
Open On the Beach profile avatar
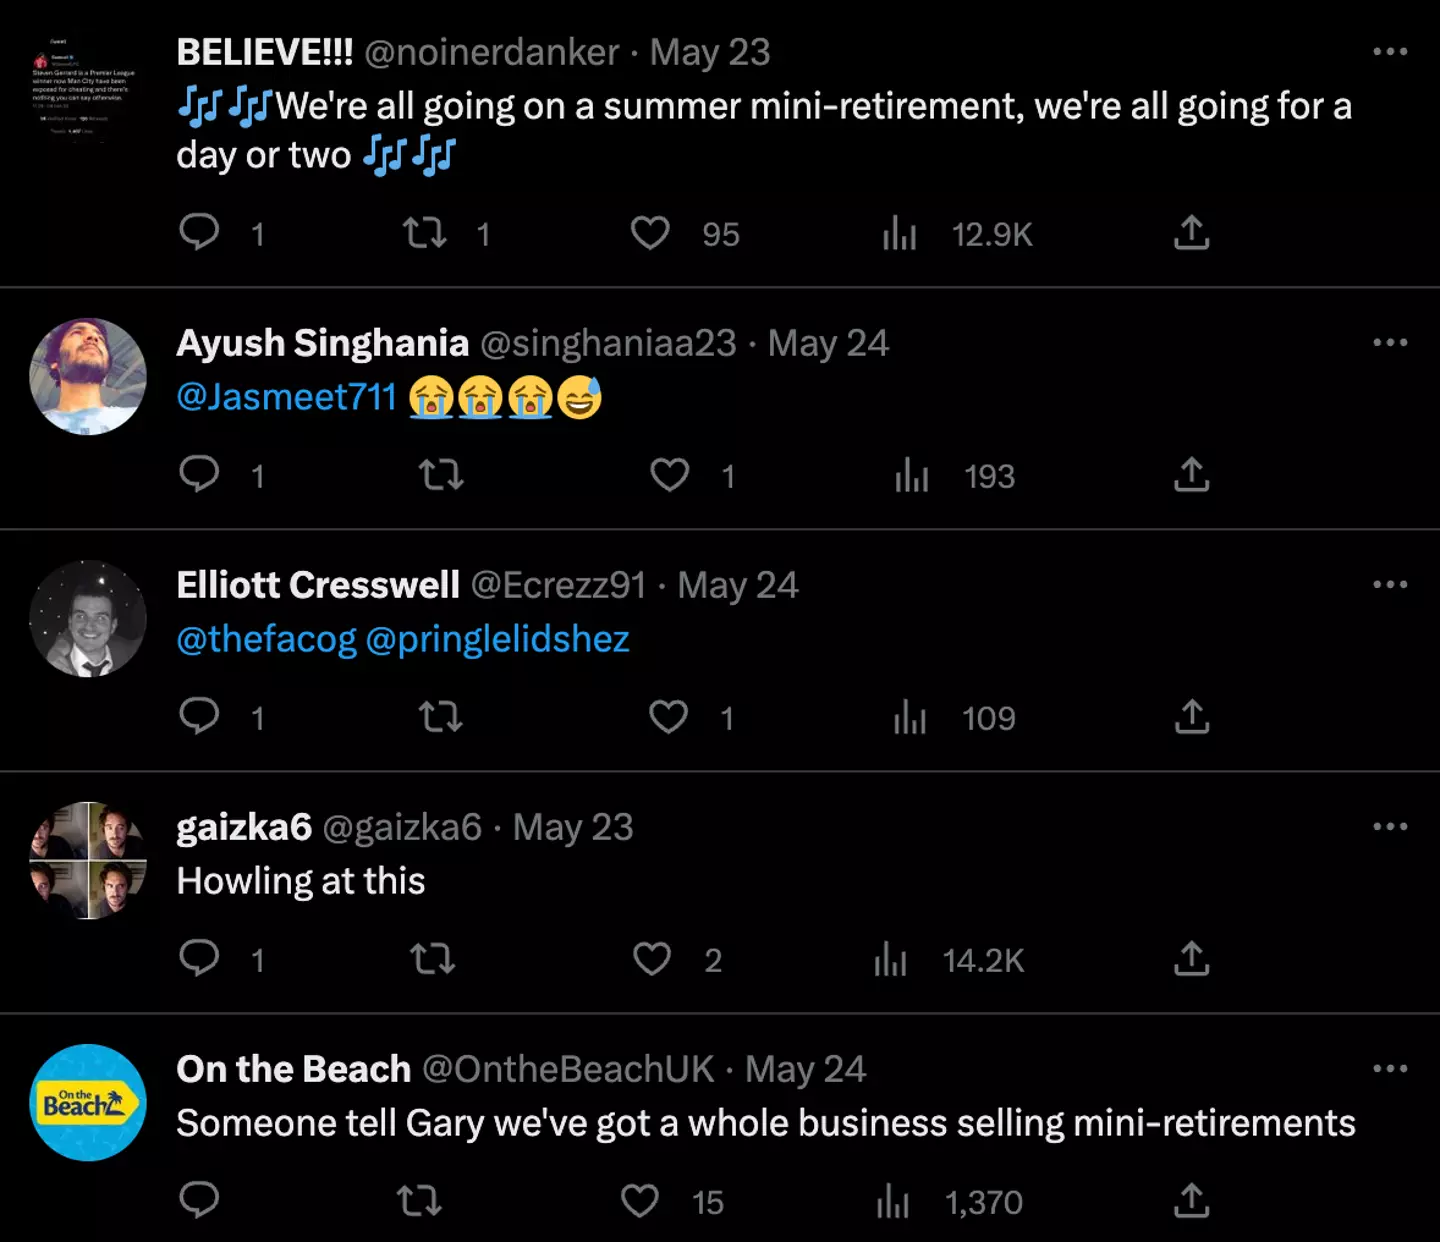pyautogui.click(x=88, y=1103)
